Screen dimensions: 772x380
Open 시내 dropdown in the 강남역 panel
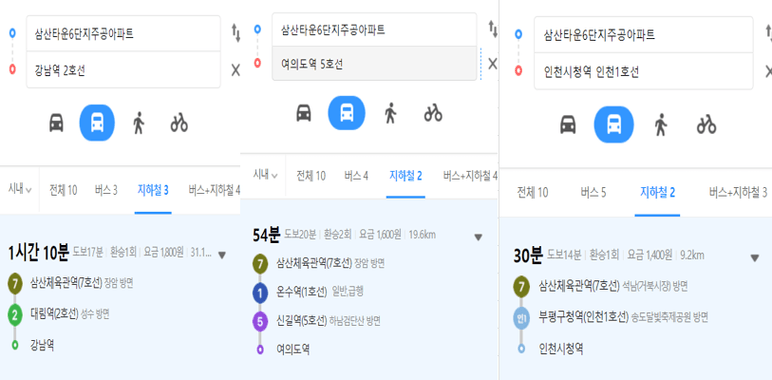pyautogui.click(x=20, y=190)
